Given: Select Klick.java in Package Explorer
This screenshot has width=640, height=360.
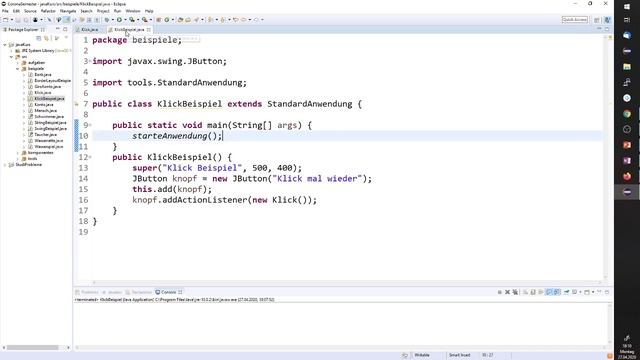Looking at the screenshot, I should [x=42, y=93].
